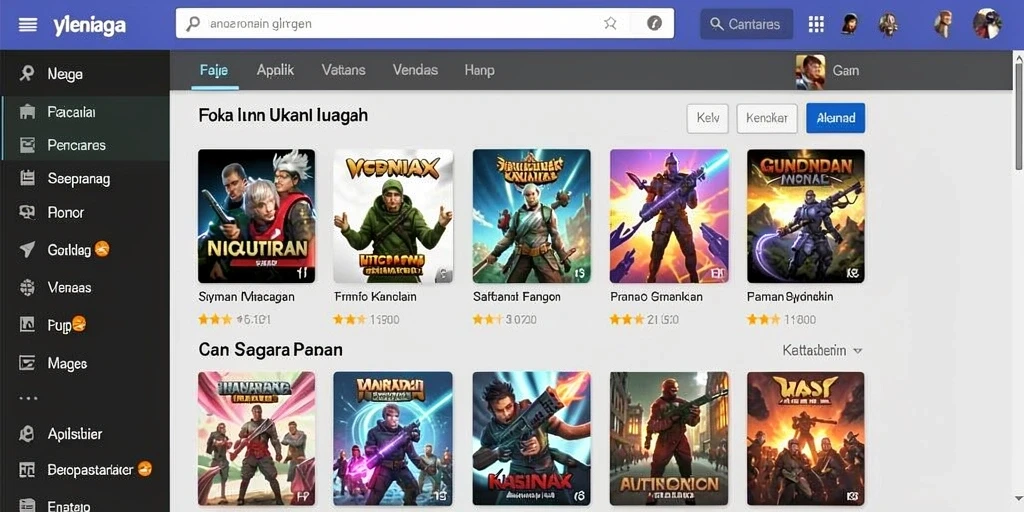Open the hamburger menu beside yleniaga logo
This screenshot has width=1024, height=512.
(x=28, y=25)
